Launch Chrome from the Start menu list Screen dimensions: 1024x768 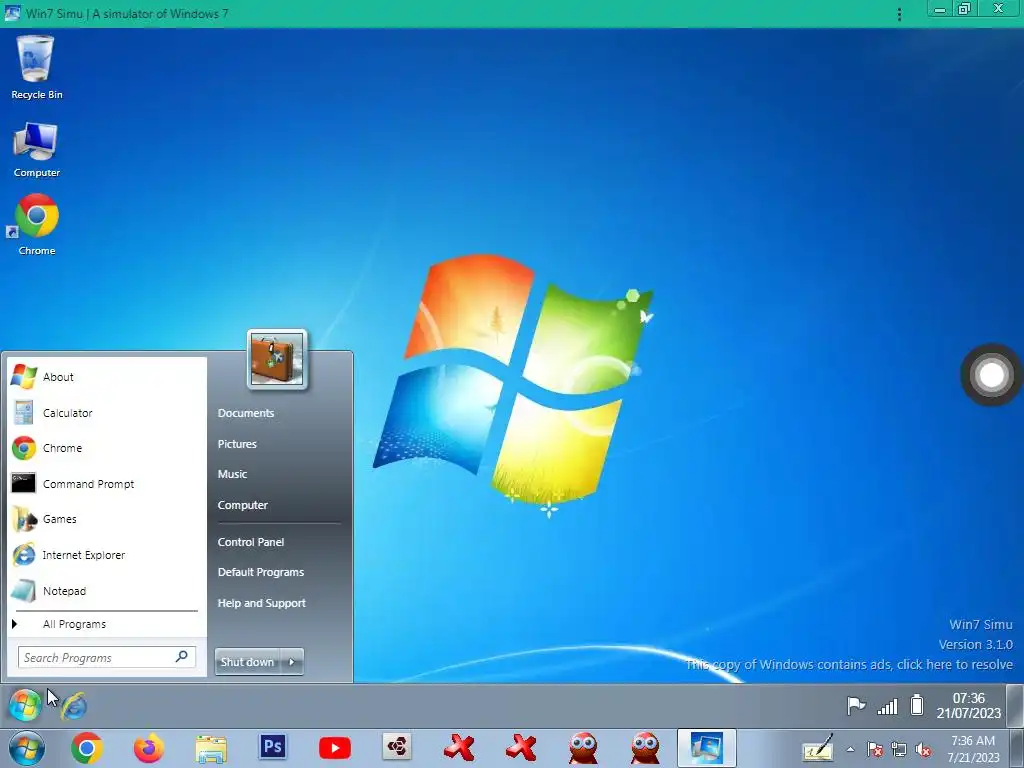(104, 448)
